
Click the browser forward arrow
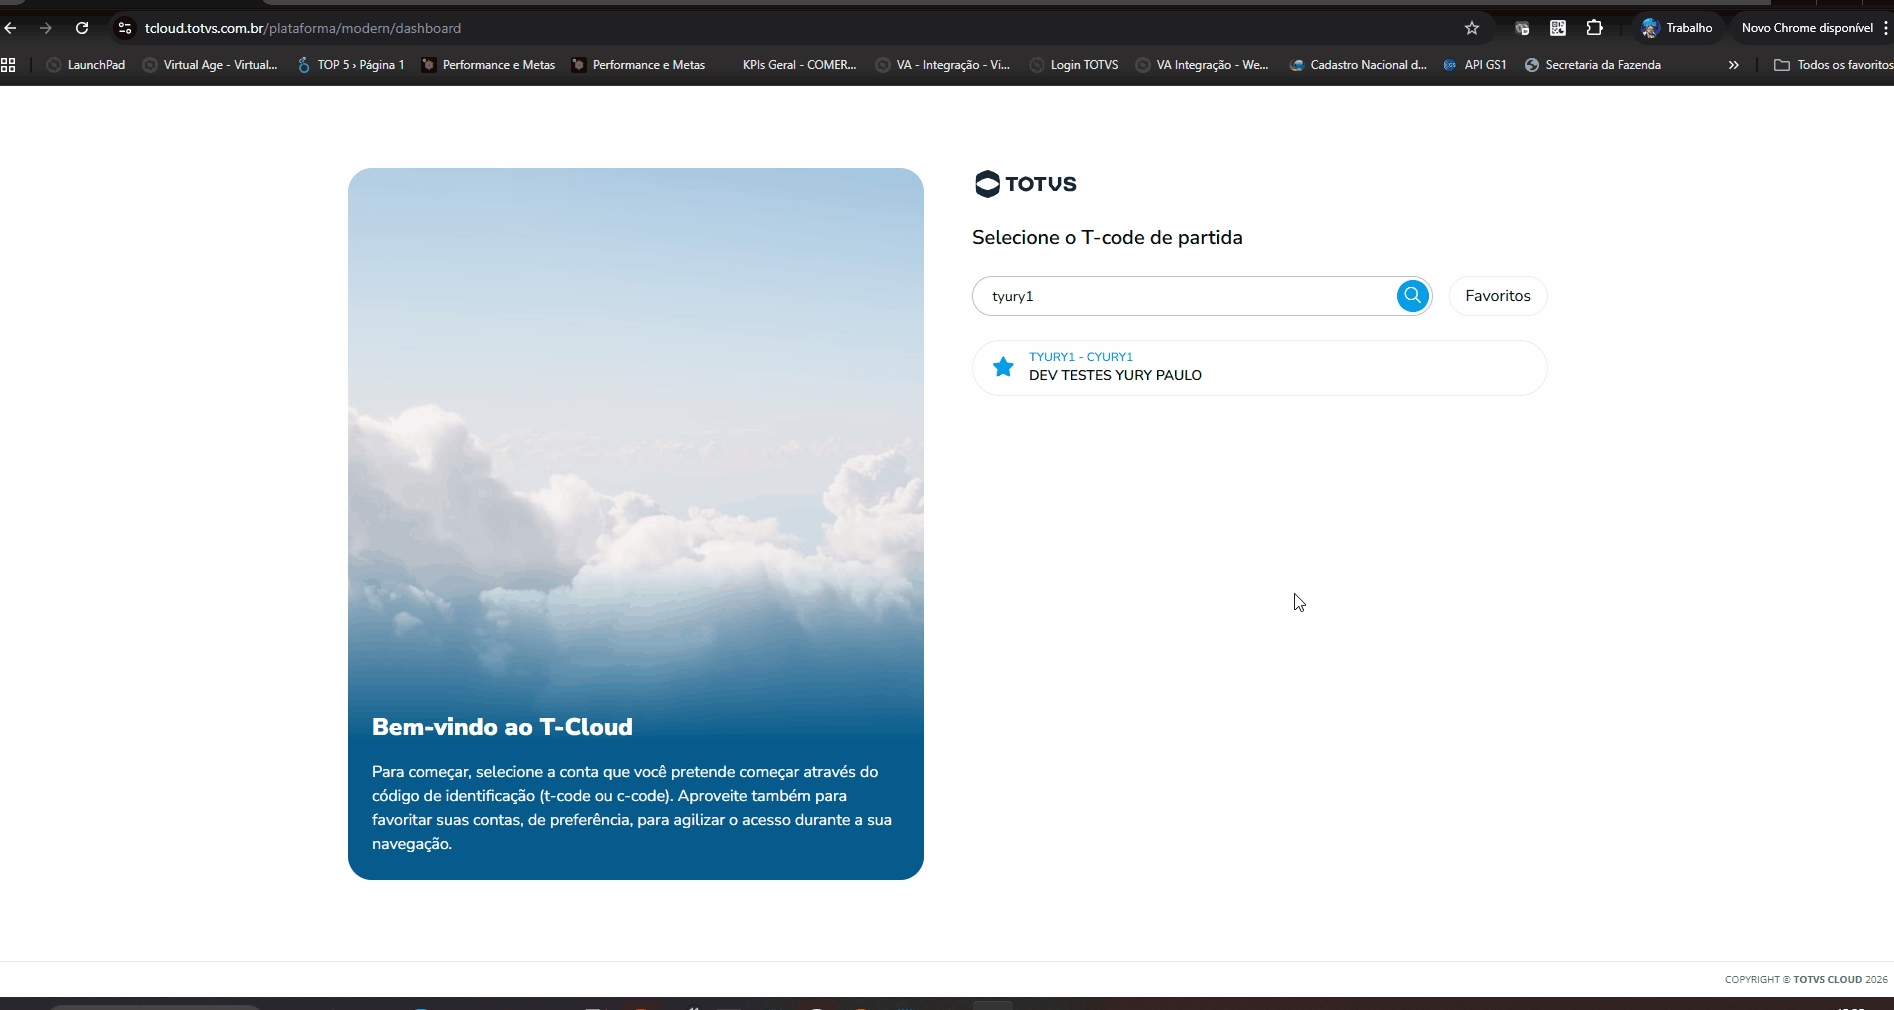click(x=46, y=28)
